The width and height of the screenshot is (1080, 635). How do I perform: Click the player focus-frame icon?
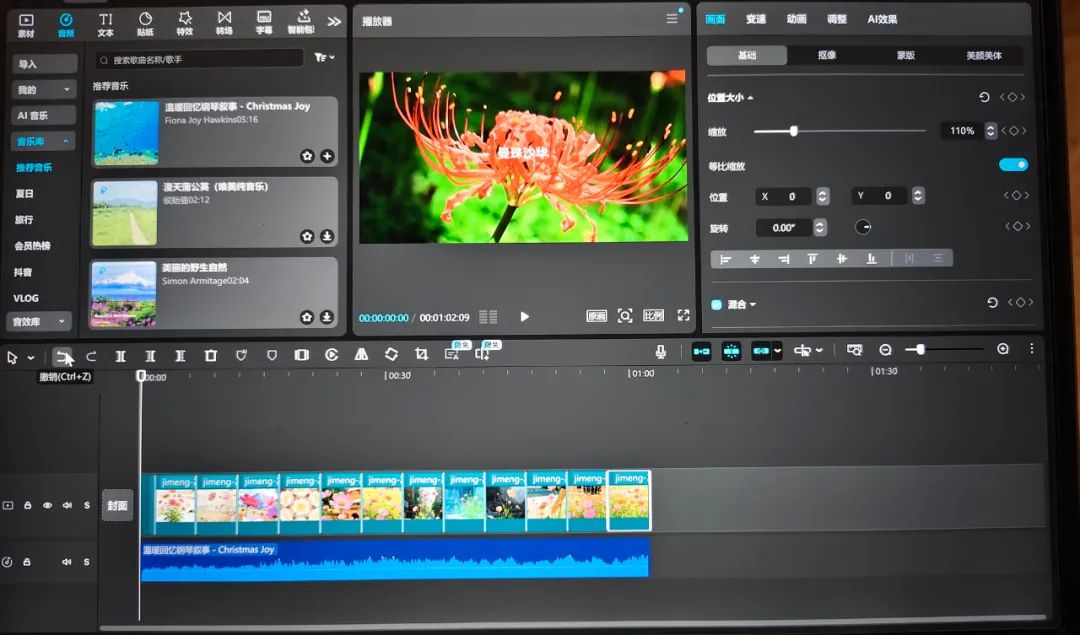click(x=625, y=315)
